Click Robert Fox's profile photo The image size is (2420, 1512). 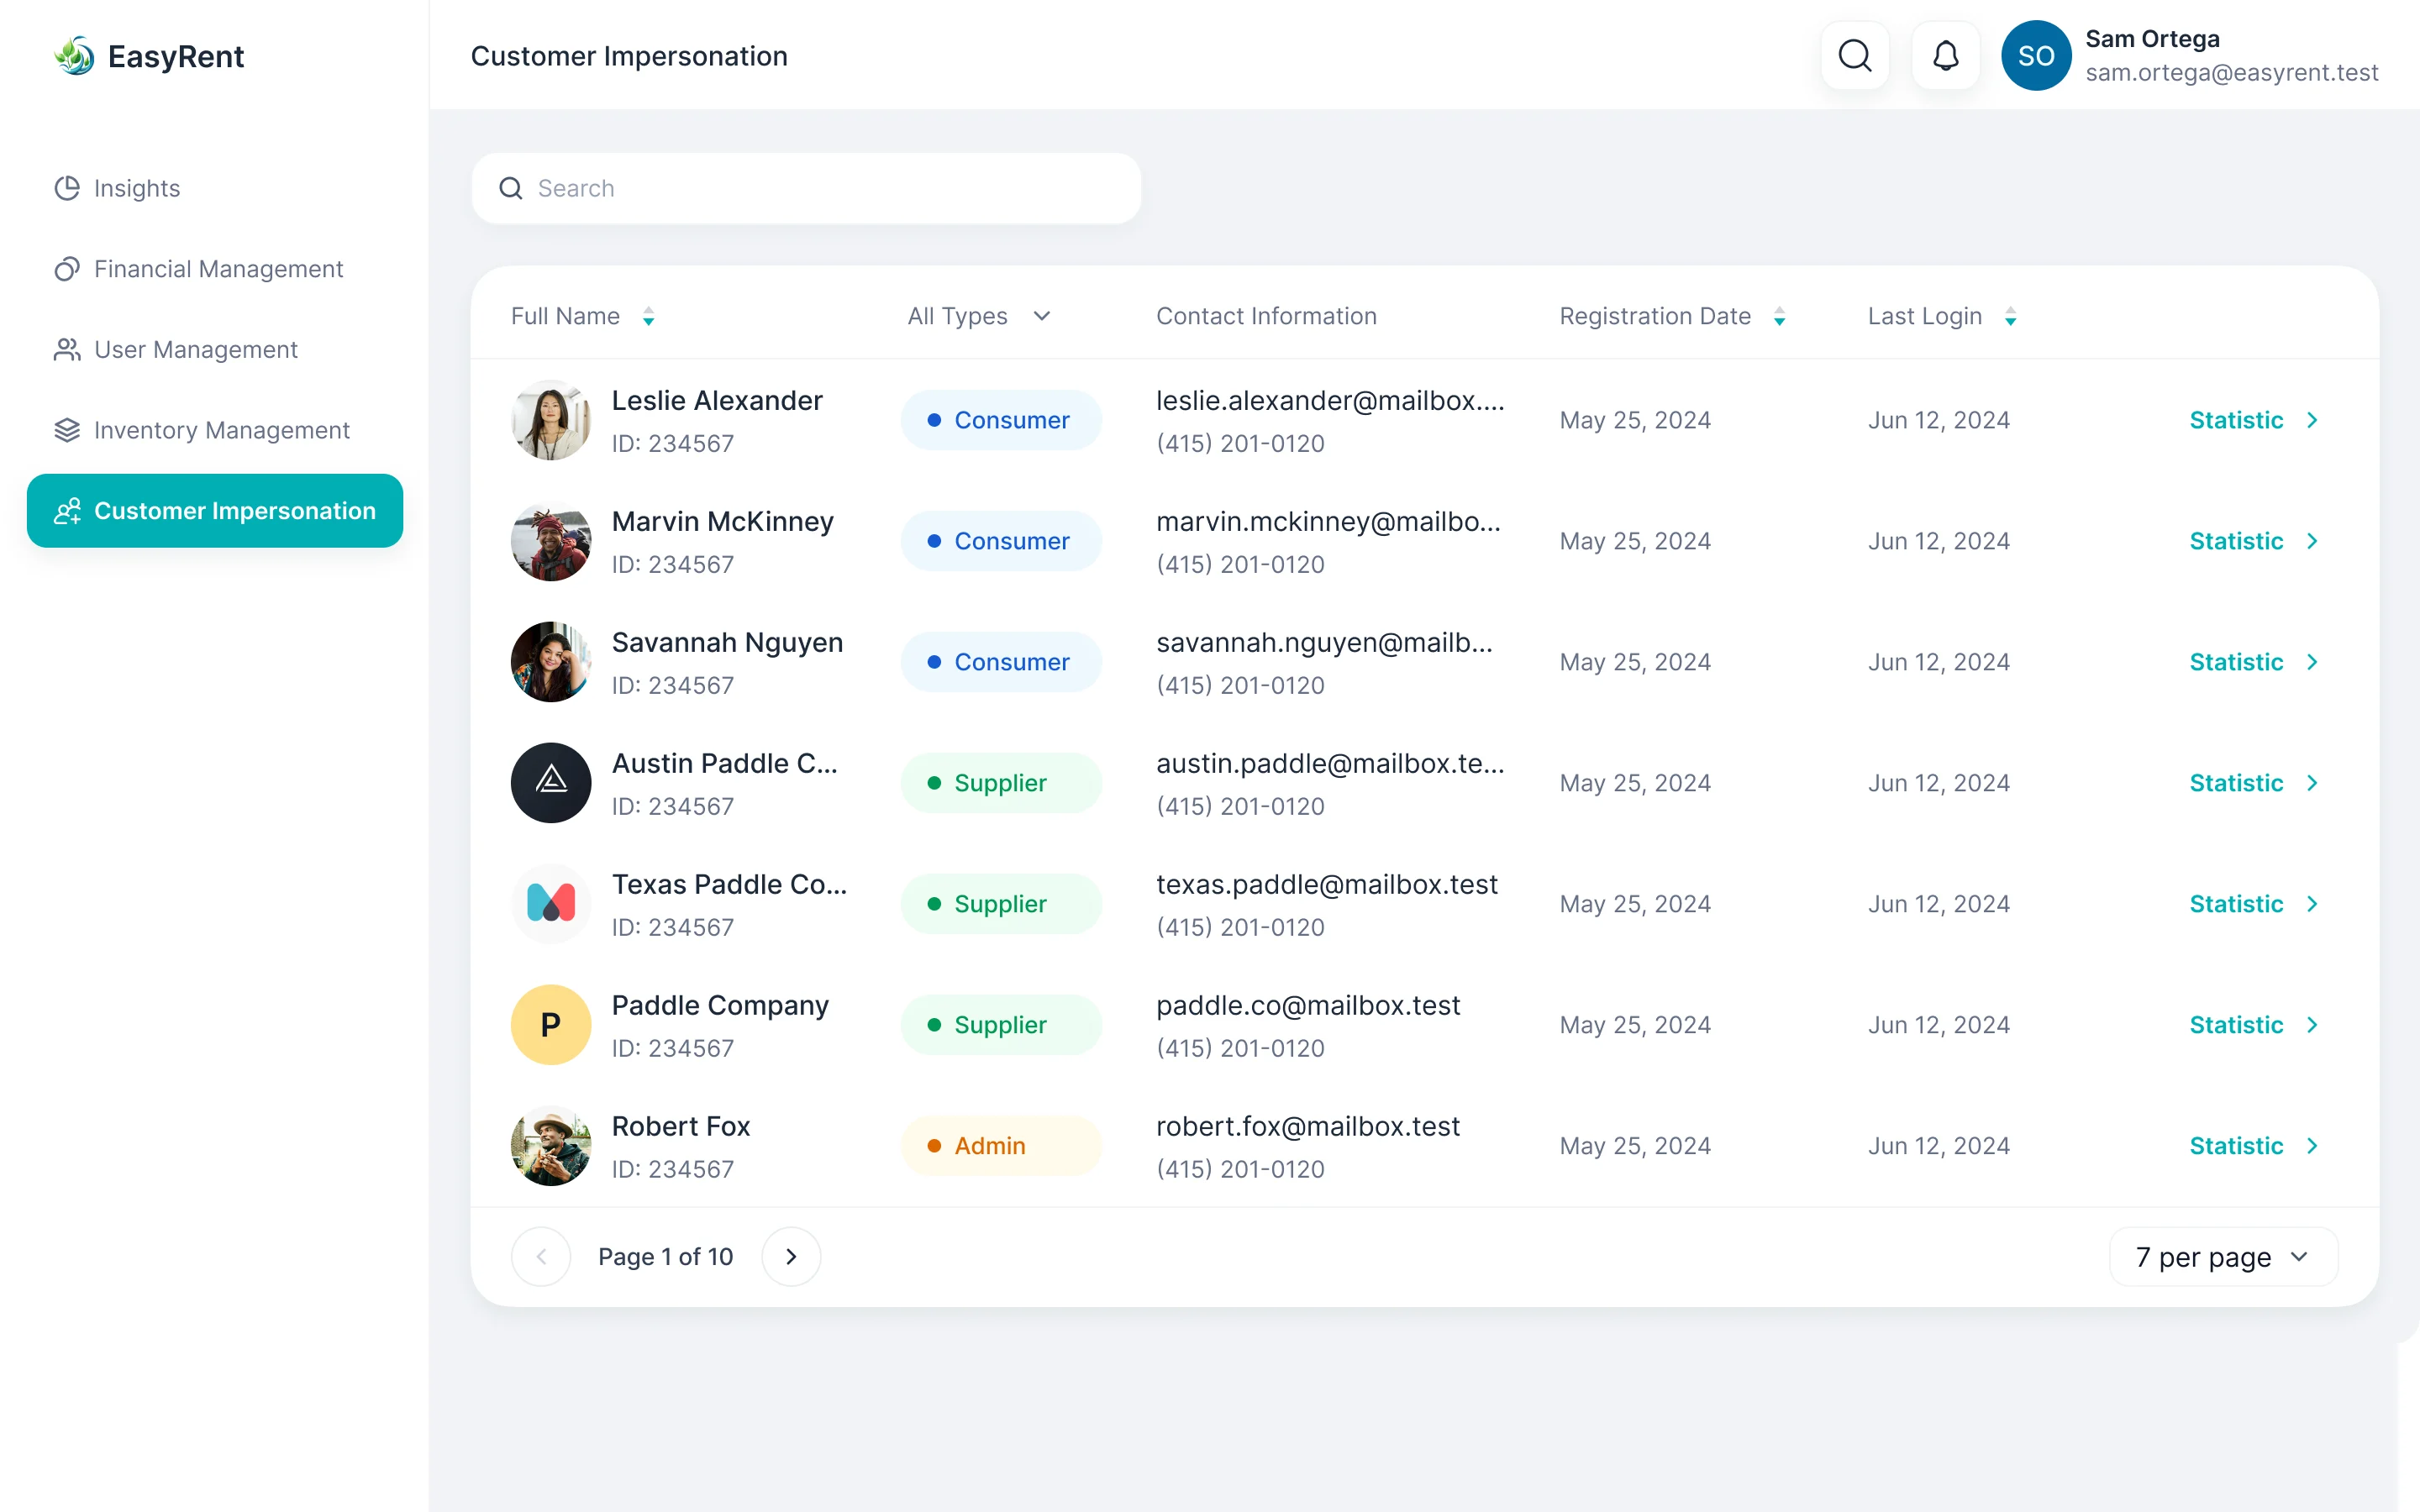[551, 1146]
